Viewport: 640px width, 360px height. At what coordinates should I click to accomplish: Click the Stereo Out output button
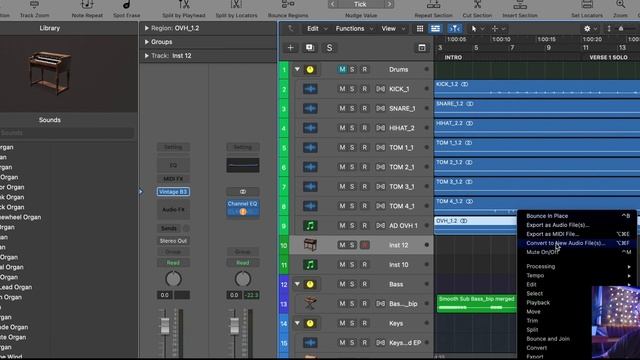tap(173, 241)
